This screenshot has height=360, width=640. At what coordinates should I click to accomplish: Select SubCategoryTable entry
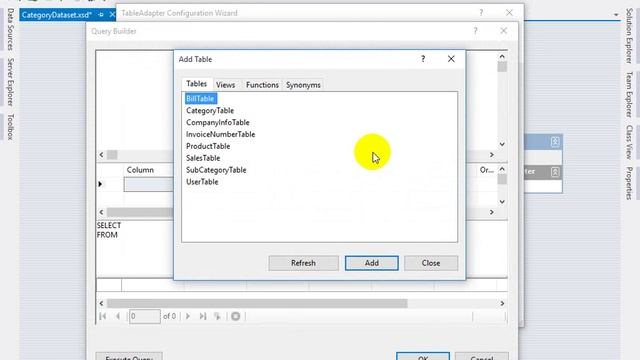216,170
